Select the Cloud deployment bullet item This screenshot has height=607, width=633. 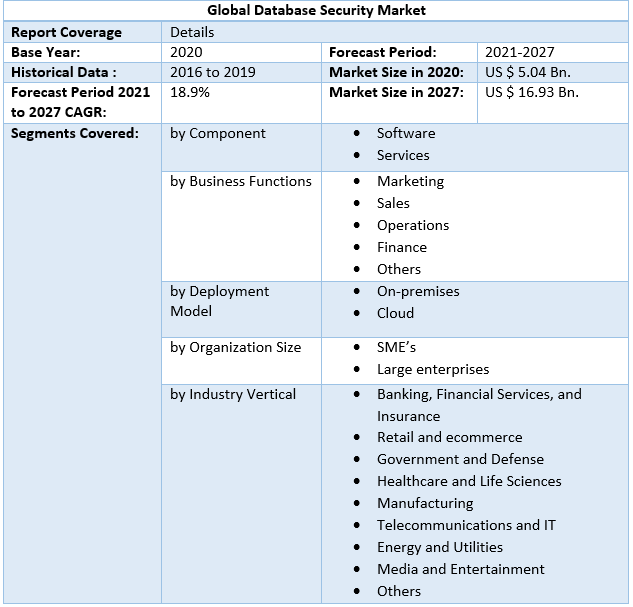tap(395, 313)
